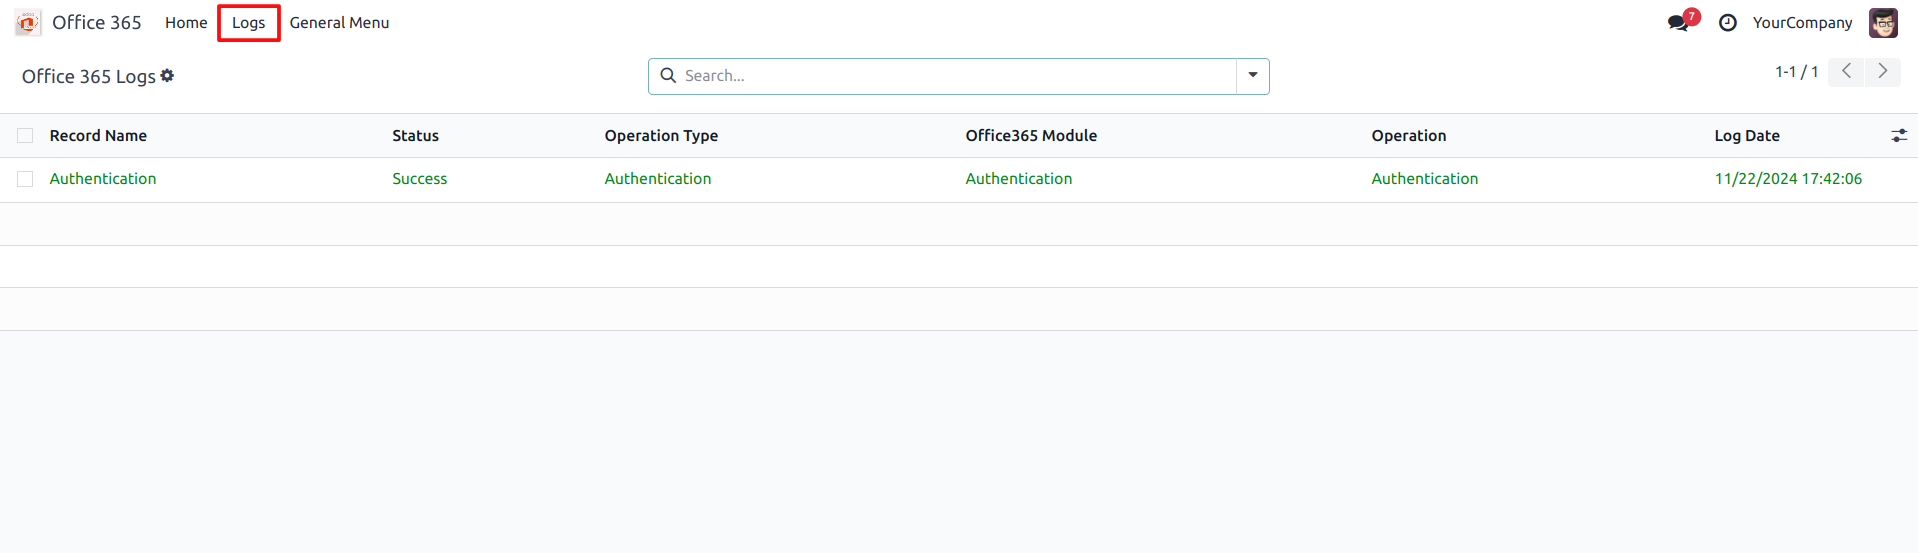
Task: Open the gear actions next to Office 365 Logs
Action: click(x=167, y=76)
